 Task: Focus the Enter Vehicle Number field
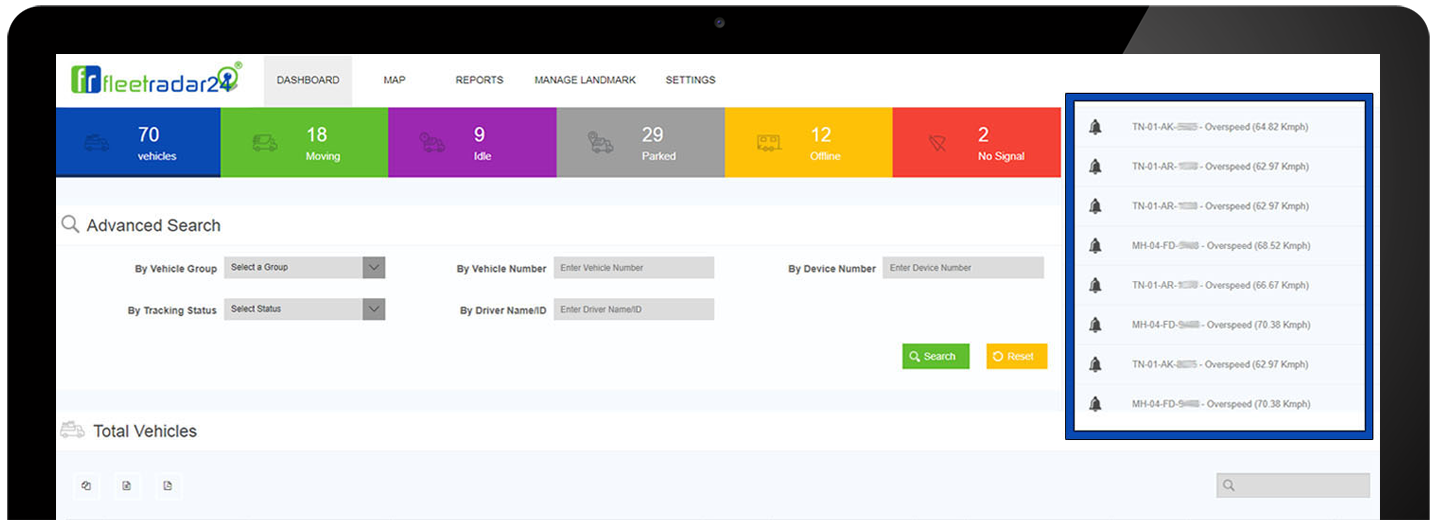coord(634,267)
